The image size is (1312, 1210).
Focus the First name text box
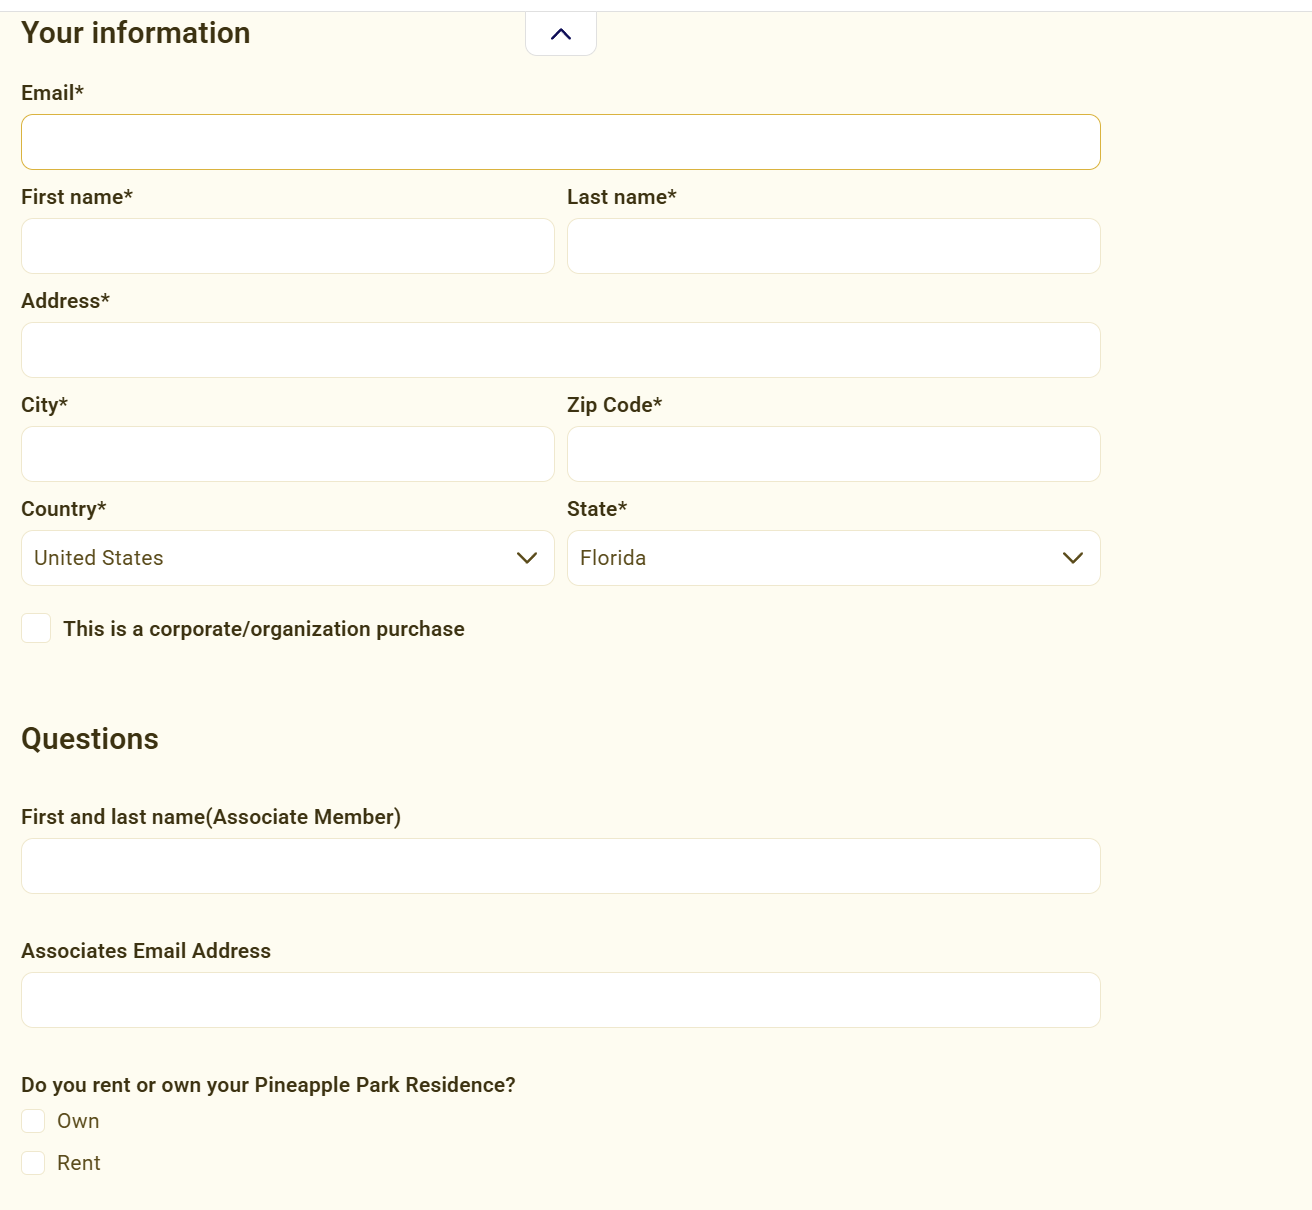pos(287,246)
